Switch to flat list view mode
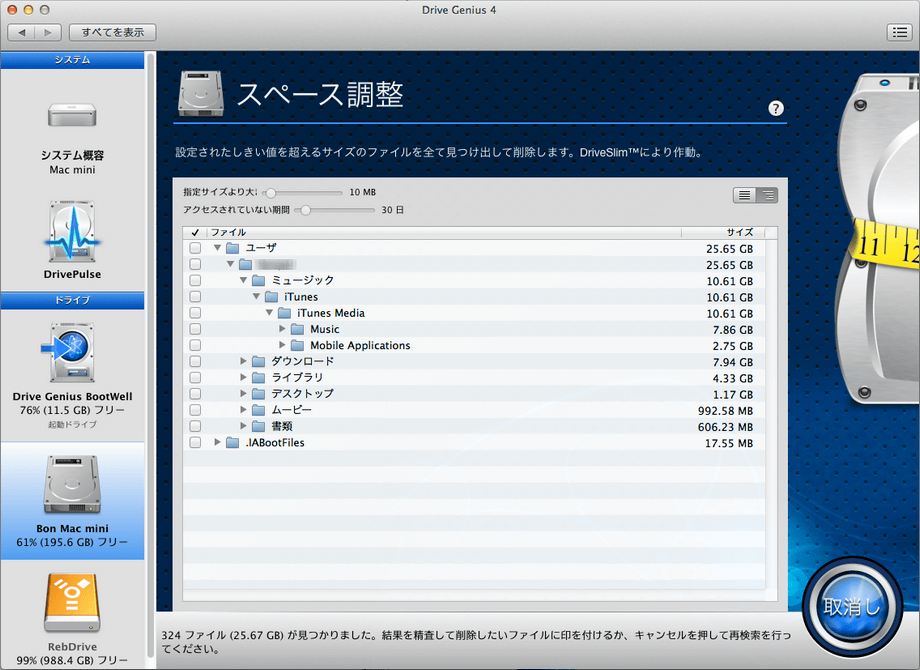 point(744,195)
